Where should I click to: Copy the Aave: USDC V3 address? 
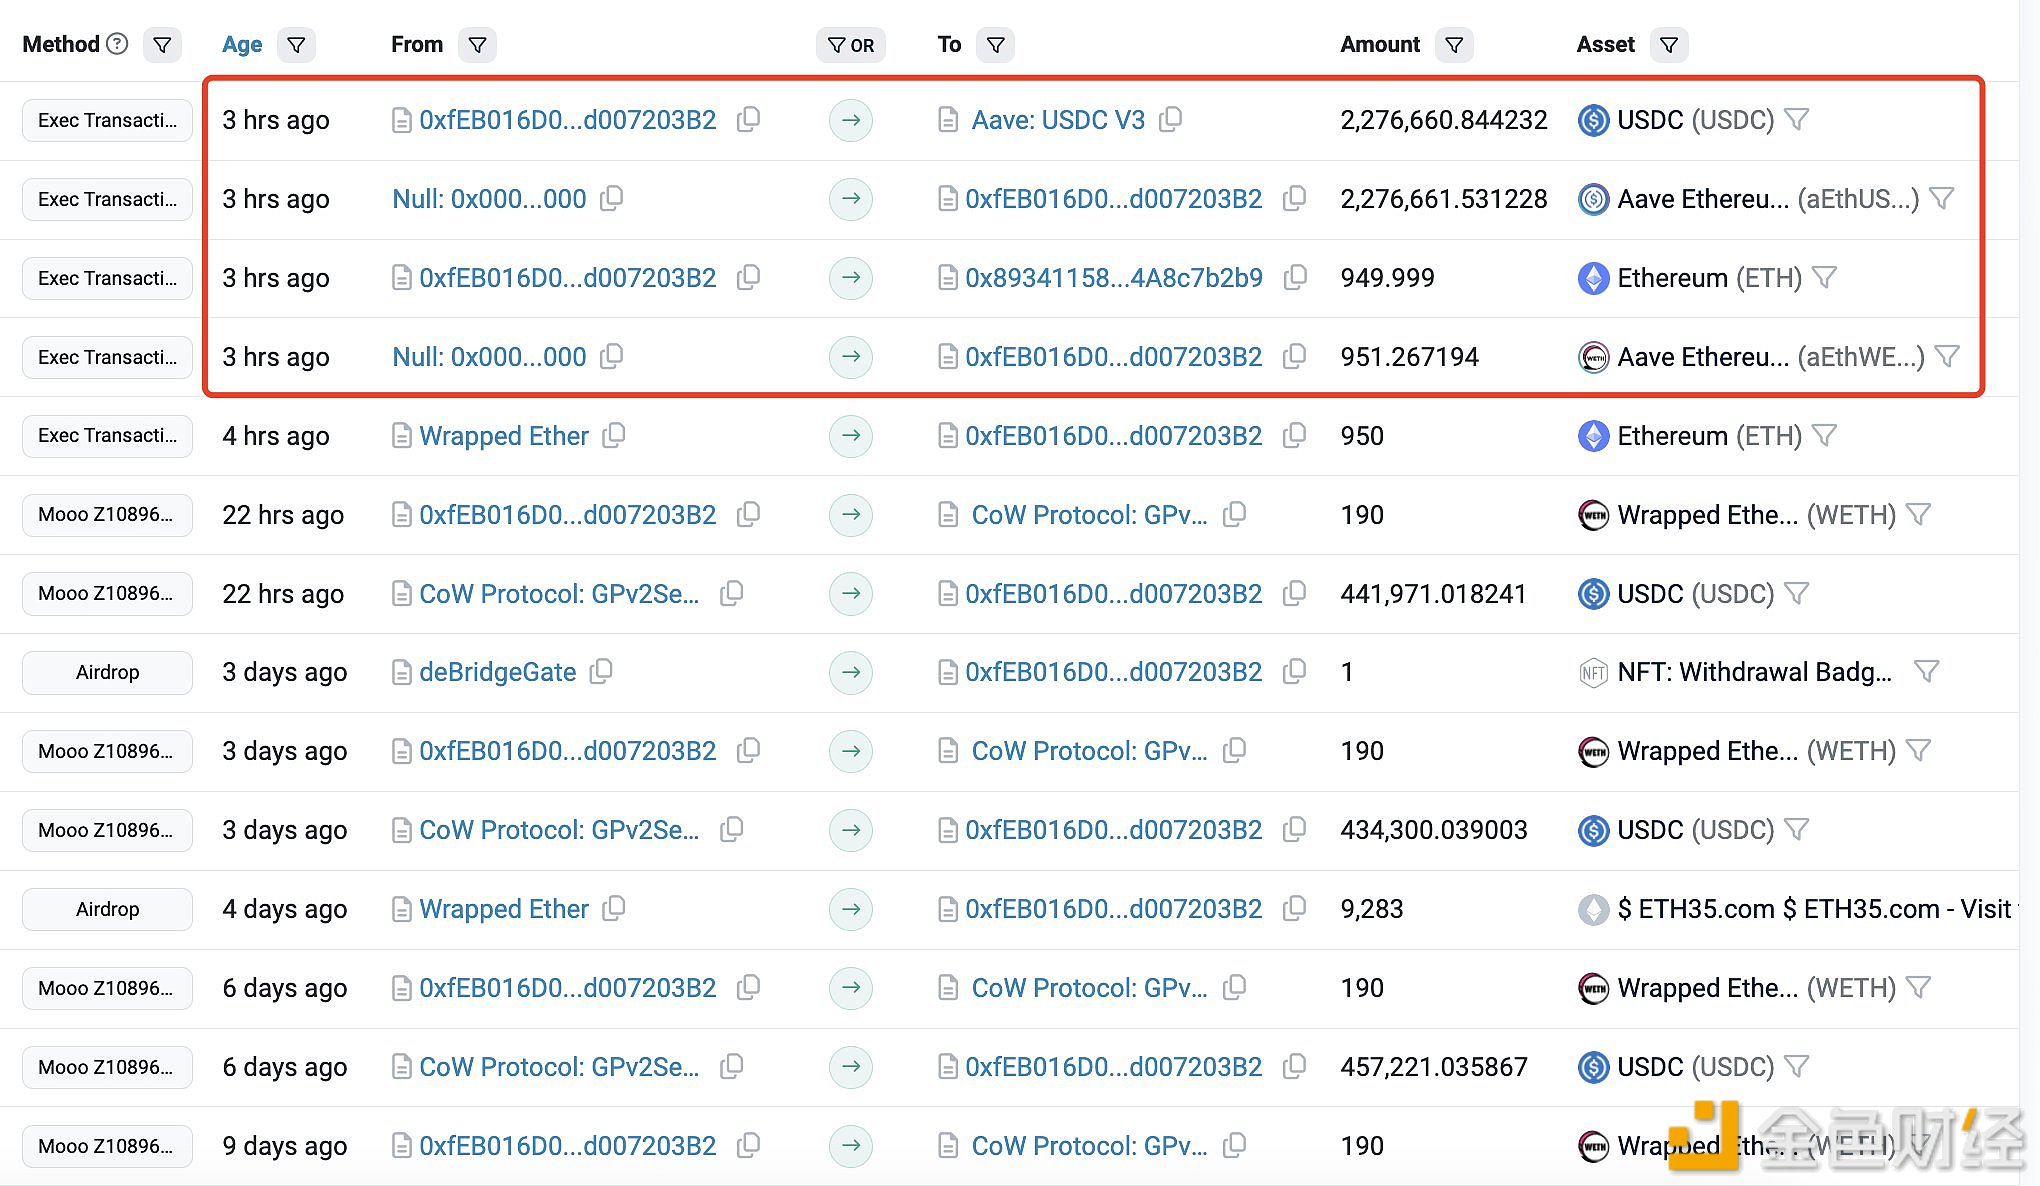point(1170,120)
